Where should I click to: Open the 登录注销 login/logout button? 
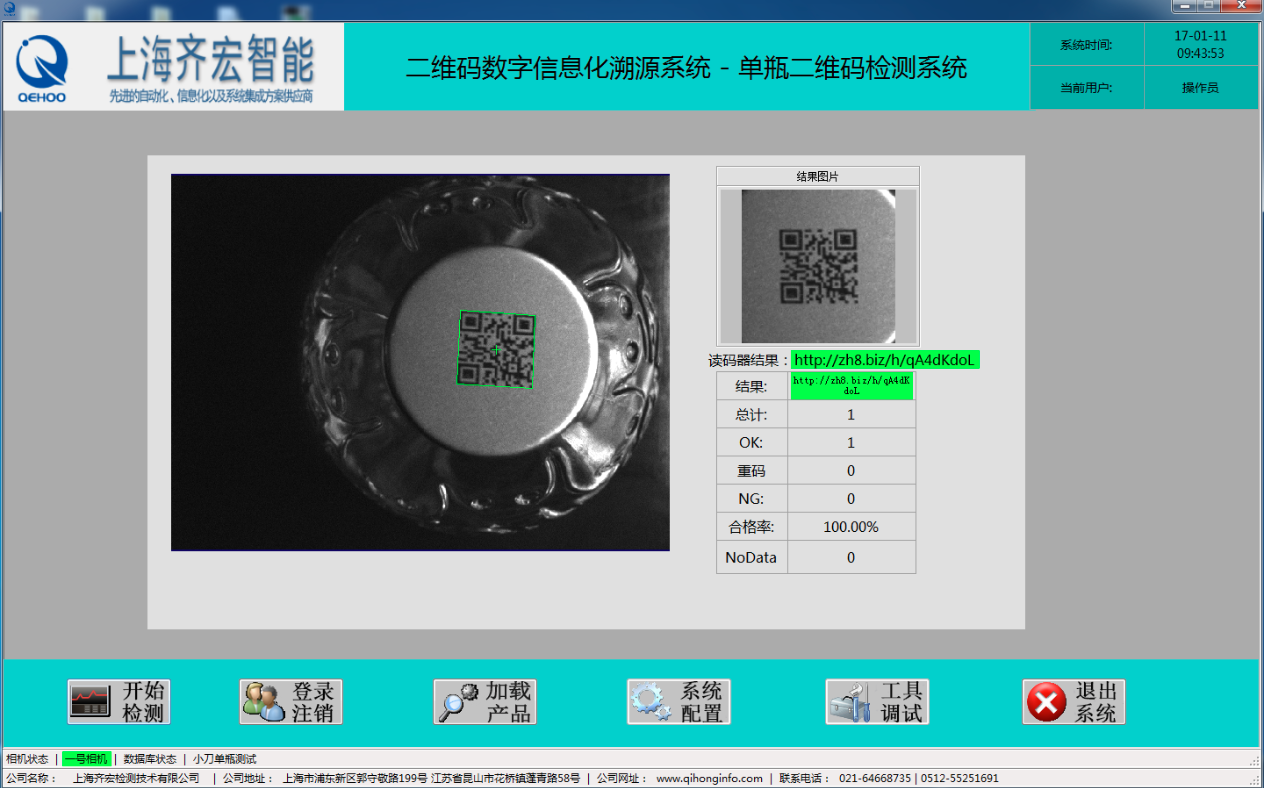[291, 702]
